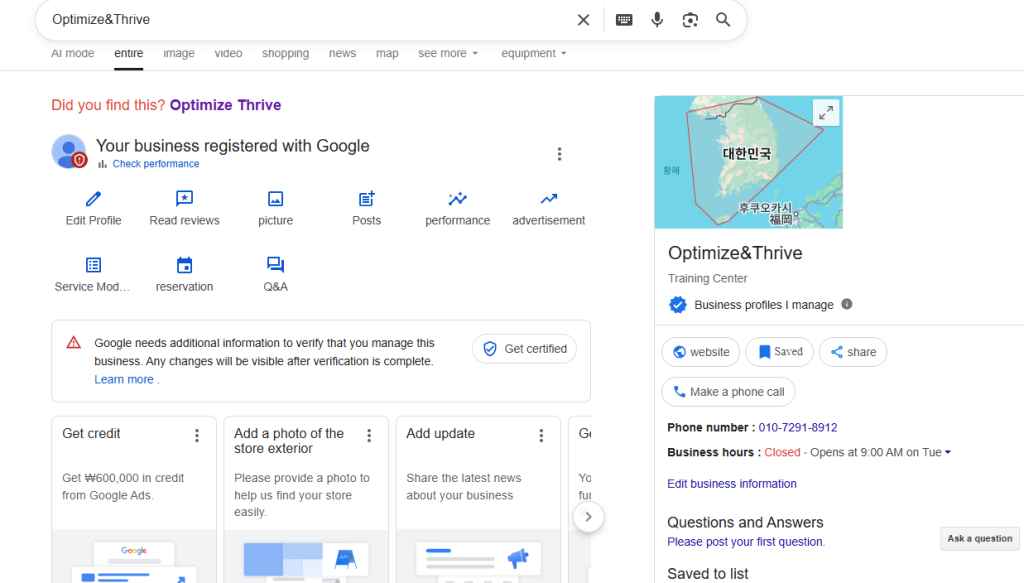Open the three-dot menu for Your business section
This screenshot has width=1024, height=583.
click(x=559, y=154)
